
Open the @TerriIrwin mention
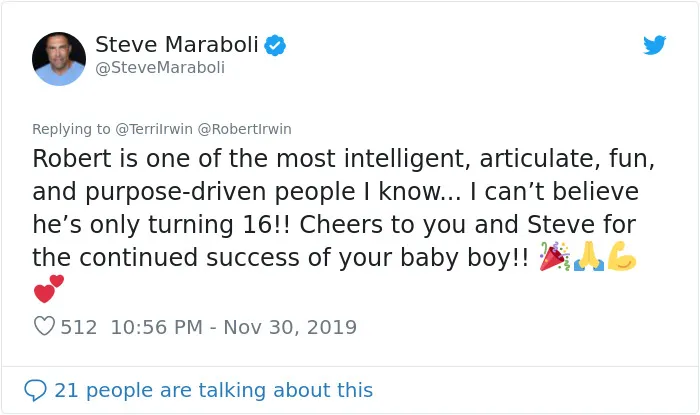(x=154, y=129)
